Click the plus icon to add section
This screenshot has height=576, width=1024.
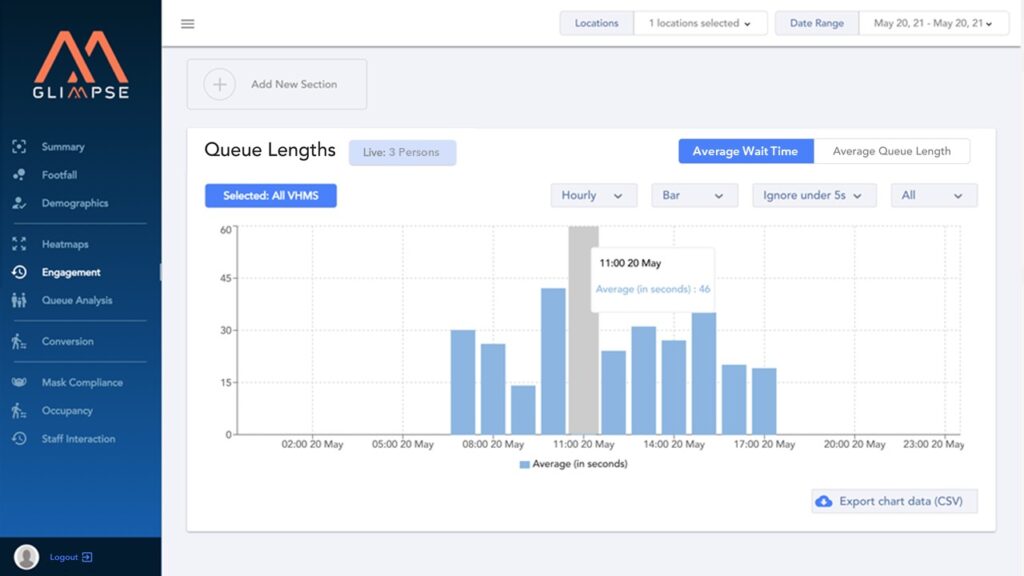[219, 84]
